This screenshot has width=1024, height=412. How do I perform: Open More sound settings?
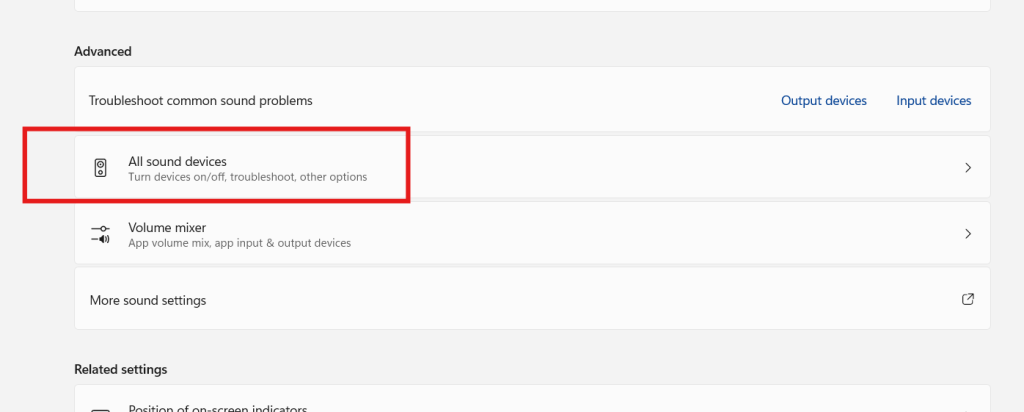[x=148, y=300]
